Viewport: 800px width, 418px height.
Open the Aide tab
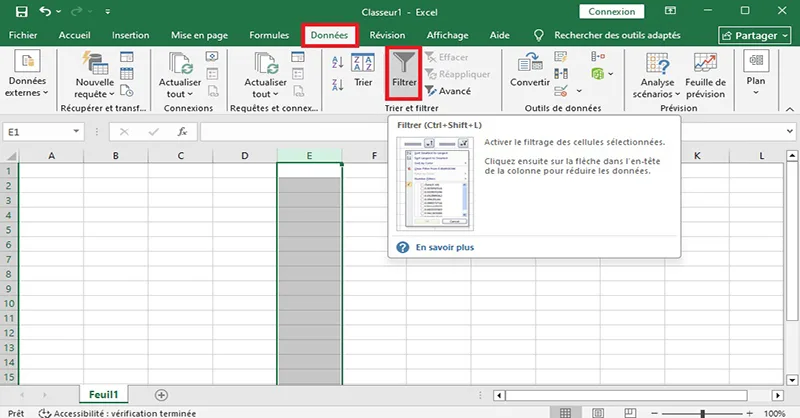499,35
